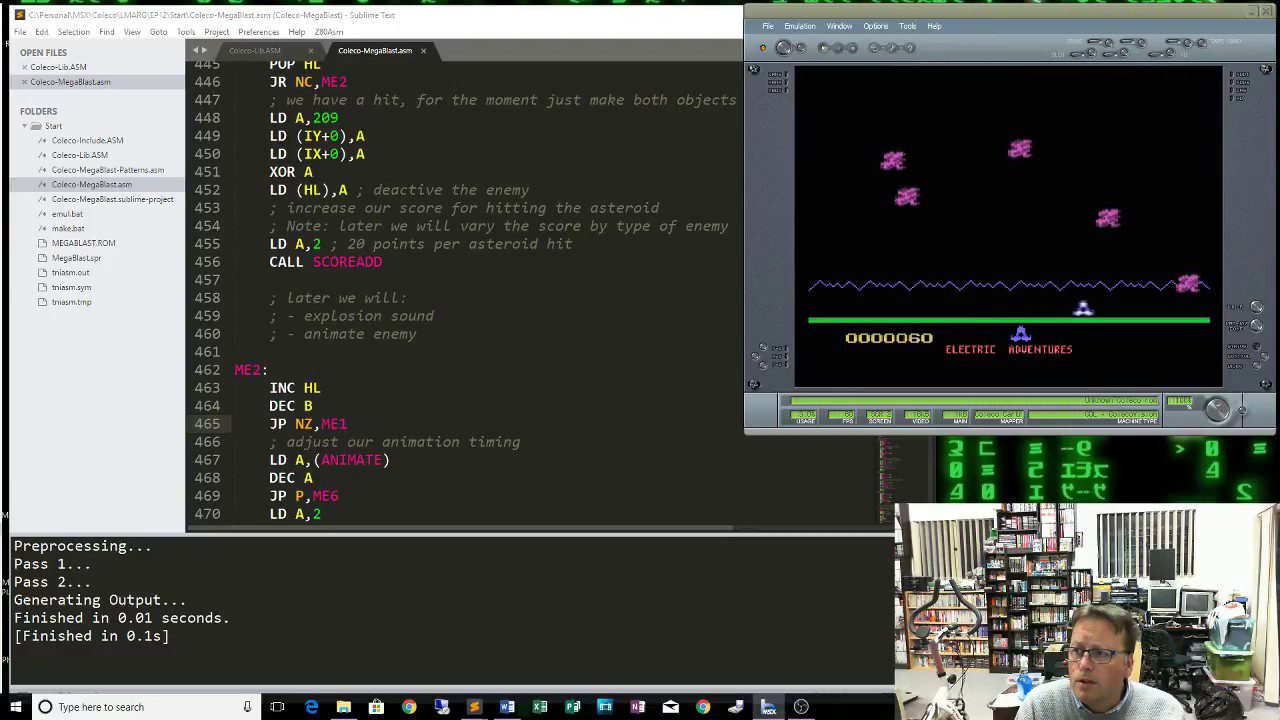Open Publisher from the taskbar
Viewport: 1280px width, 720px height.
[x=572, y=707]
